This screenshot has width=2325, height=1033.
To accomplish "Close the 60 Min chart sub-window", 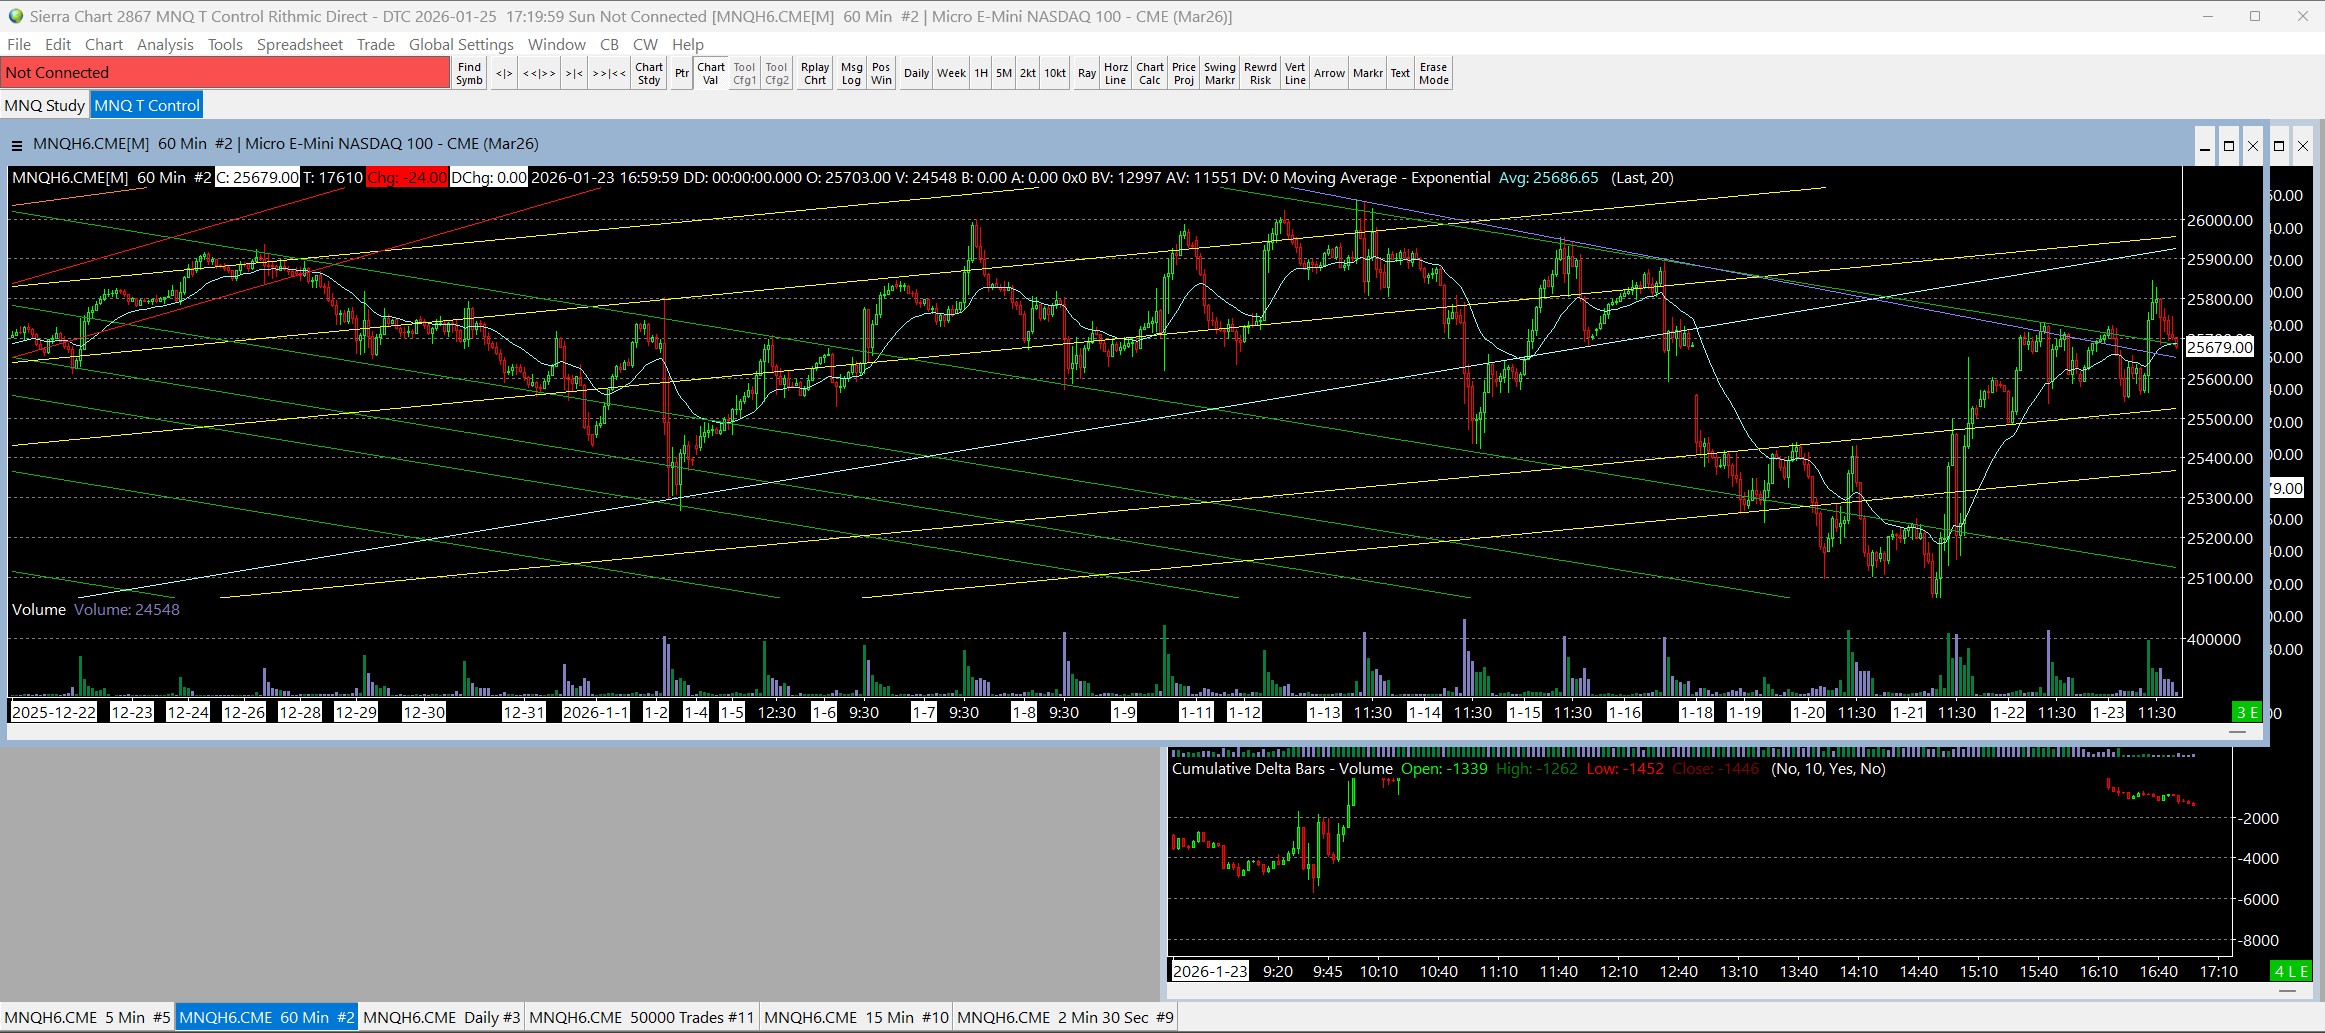I will 2253,146.
